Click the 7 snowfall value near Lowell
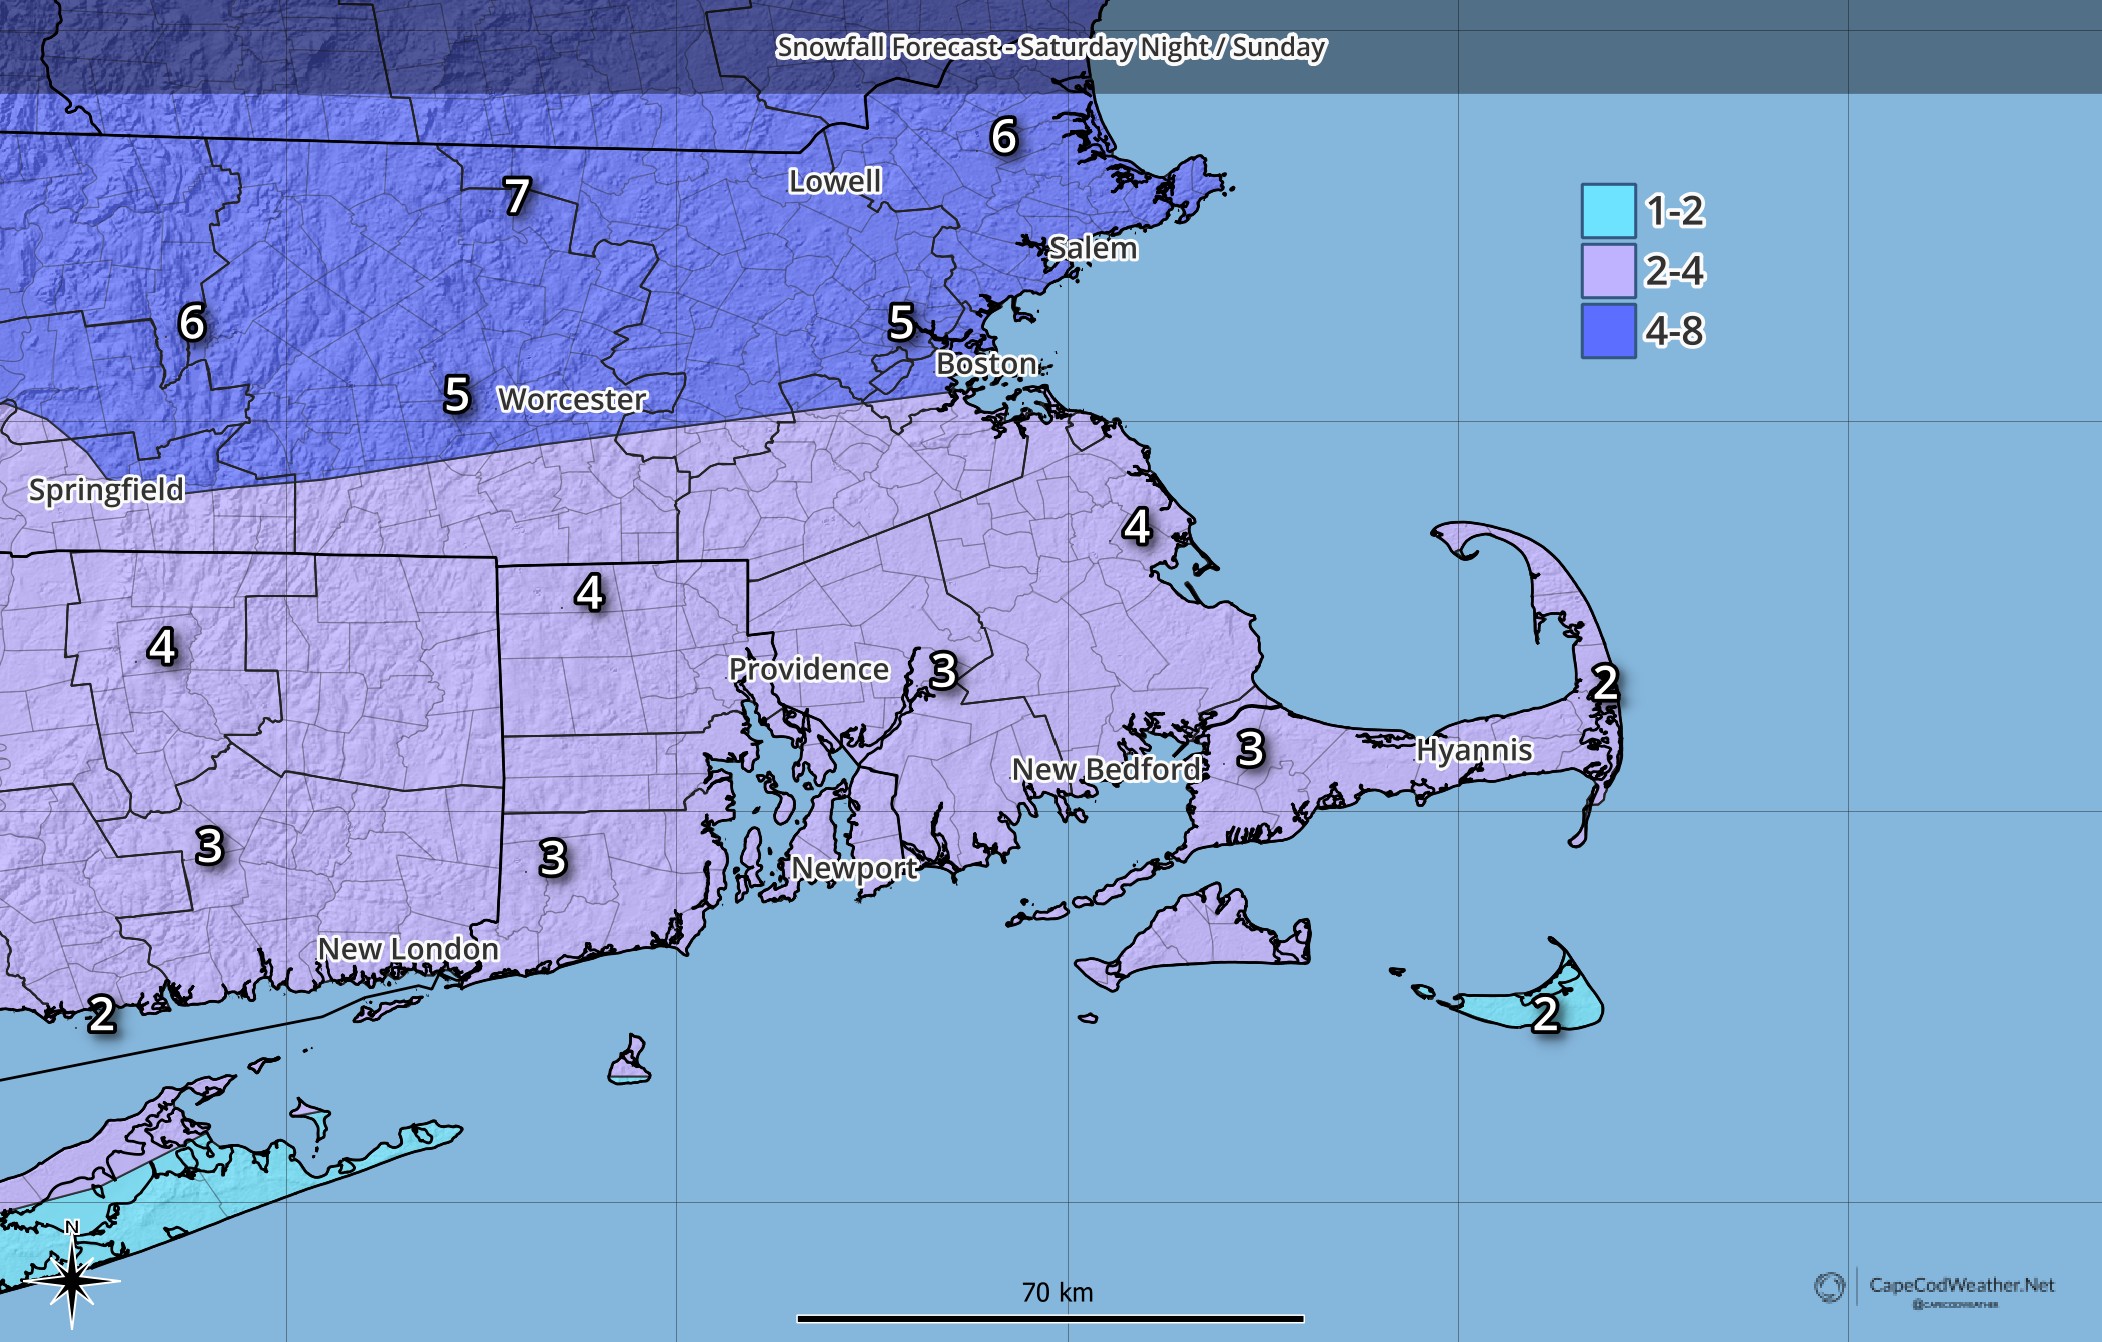The width and height of the screenshot is (2102, 1342). point(517,196)
